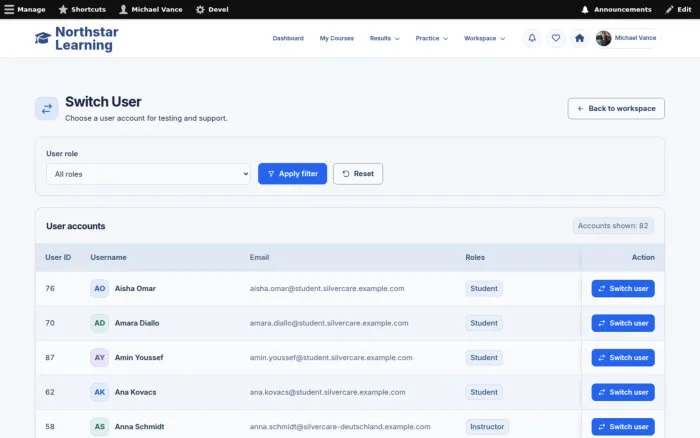Screen dimensions: 700x438
Task: Switch user to Amara Diallo
Action: 623,323
